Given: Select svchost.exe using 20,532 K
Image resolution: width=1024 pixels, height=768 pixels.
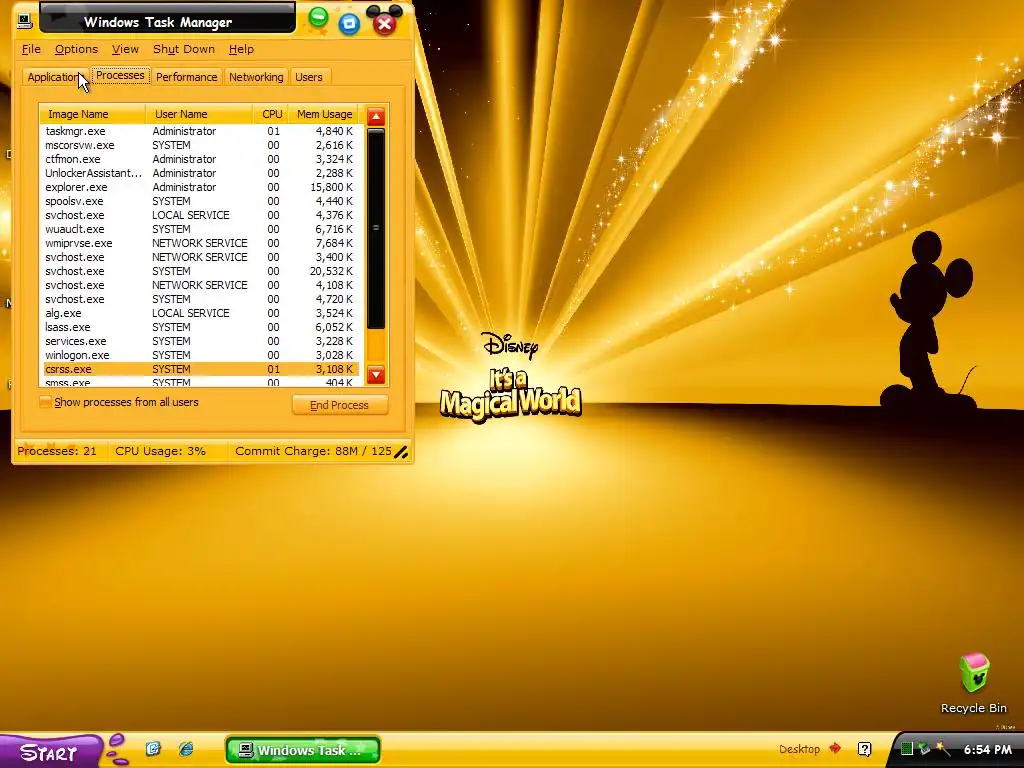Looking at the screenshot, I should click(200, 271).
